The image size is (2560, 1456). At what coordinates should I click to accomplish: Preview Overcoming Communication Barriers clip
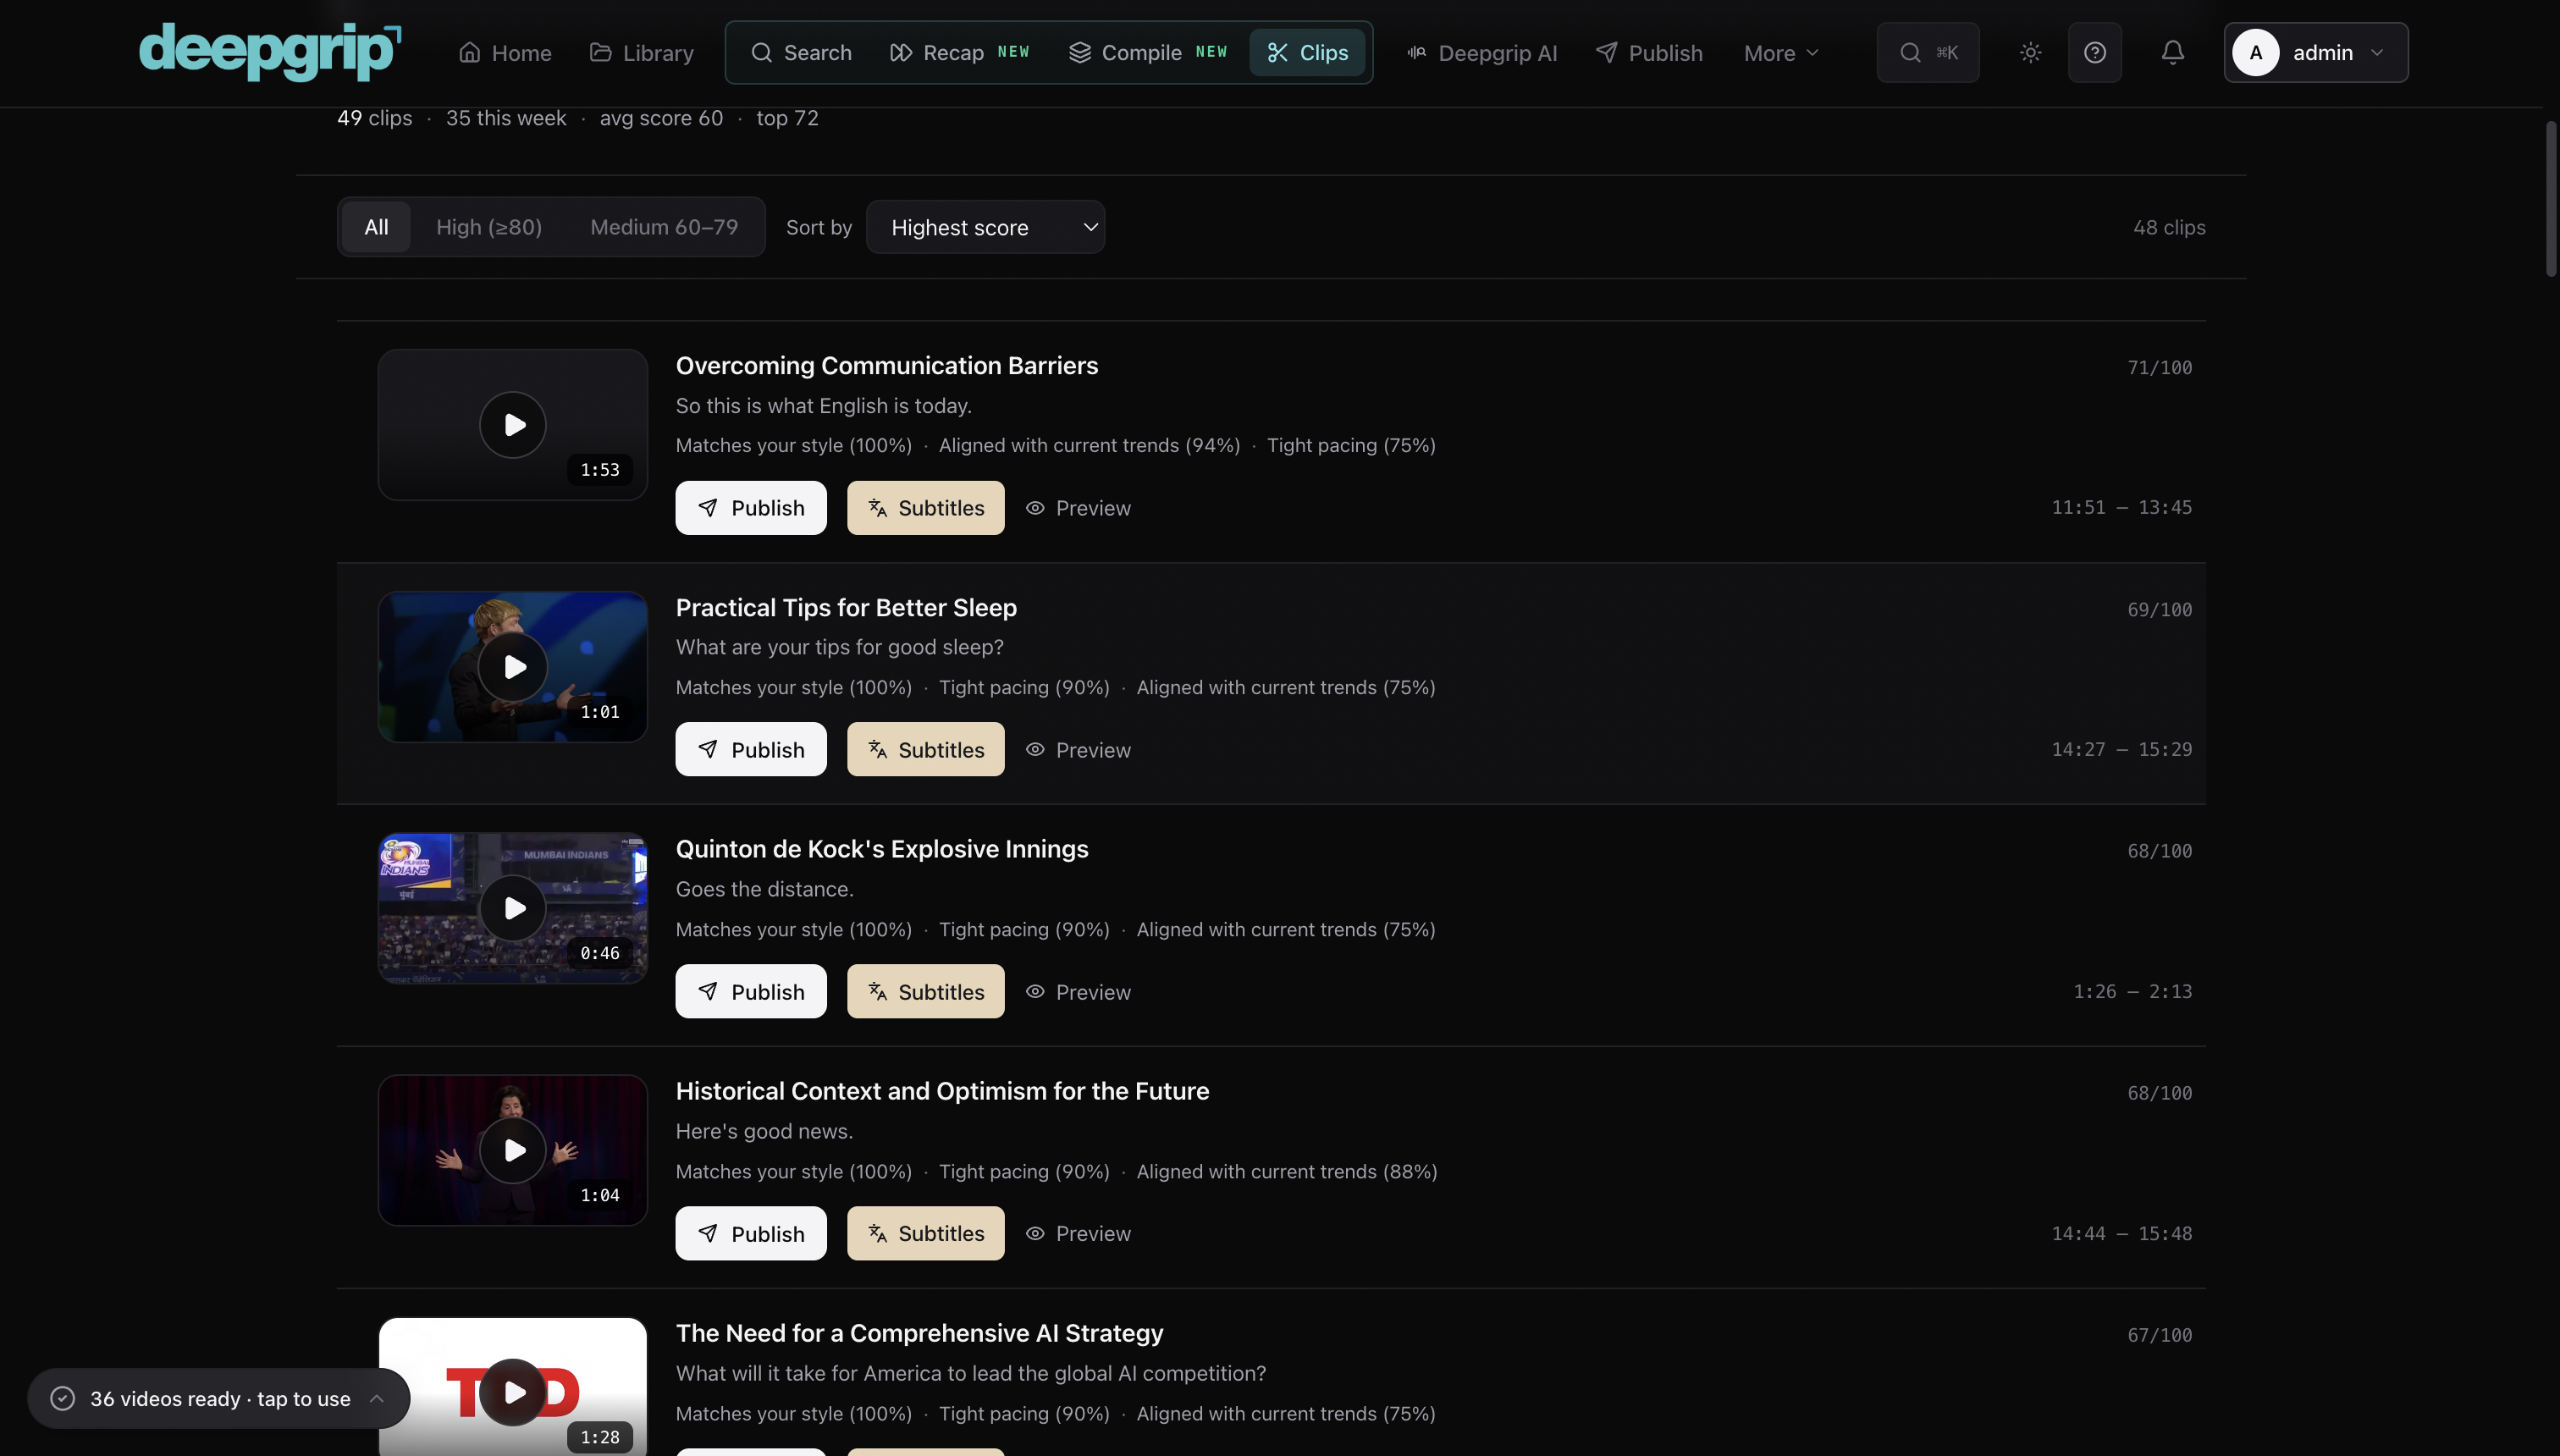pos(1078,508)
